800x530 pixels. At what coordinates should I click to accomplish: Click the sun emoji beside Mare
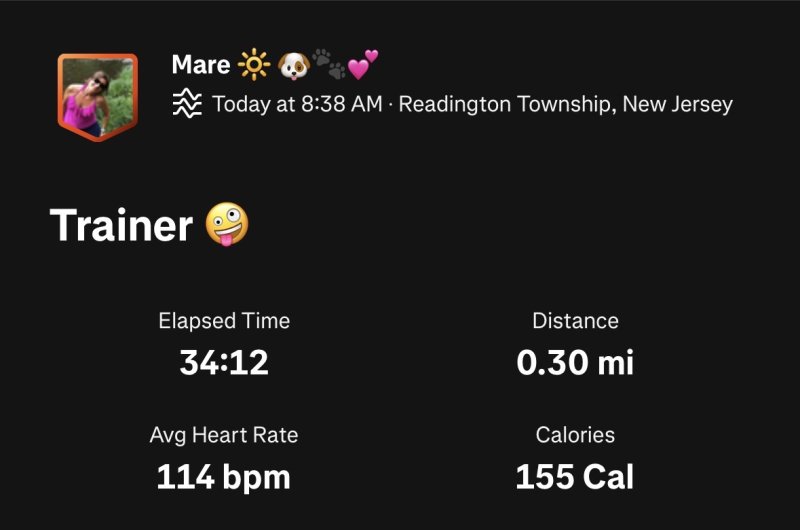tap(254, 66)
